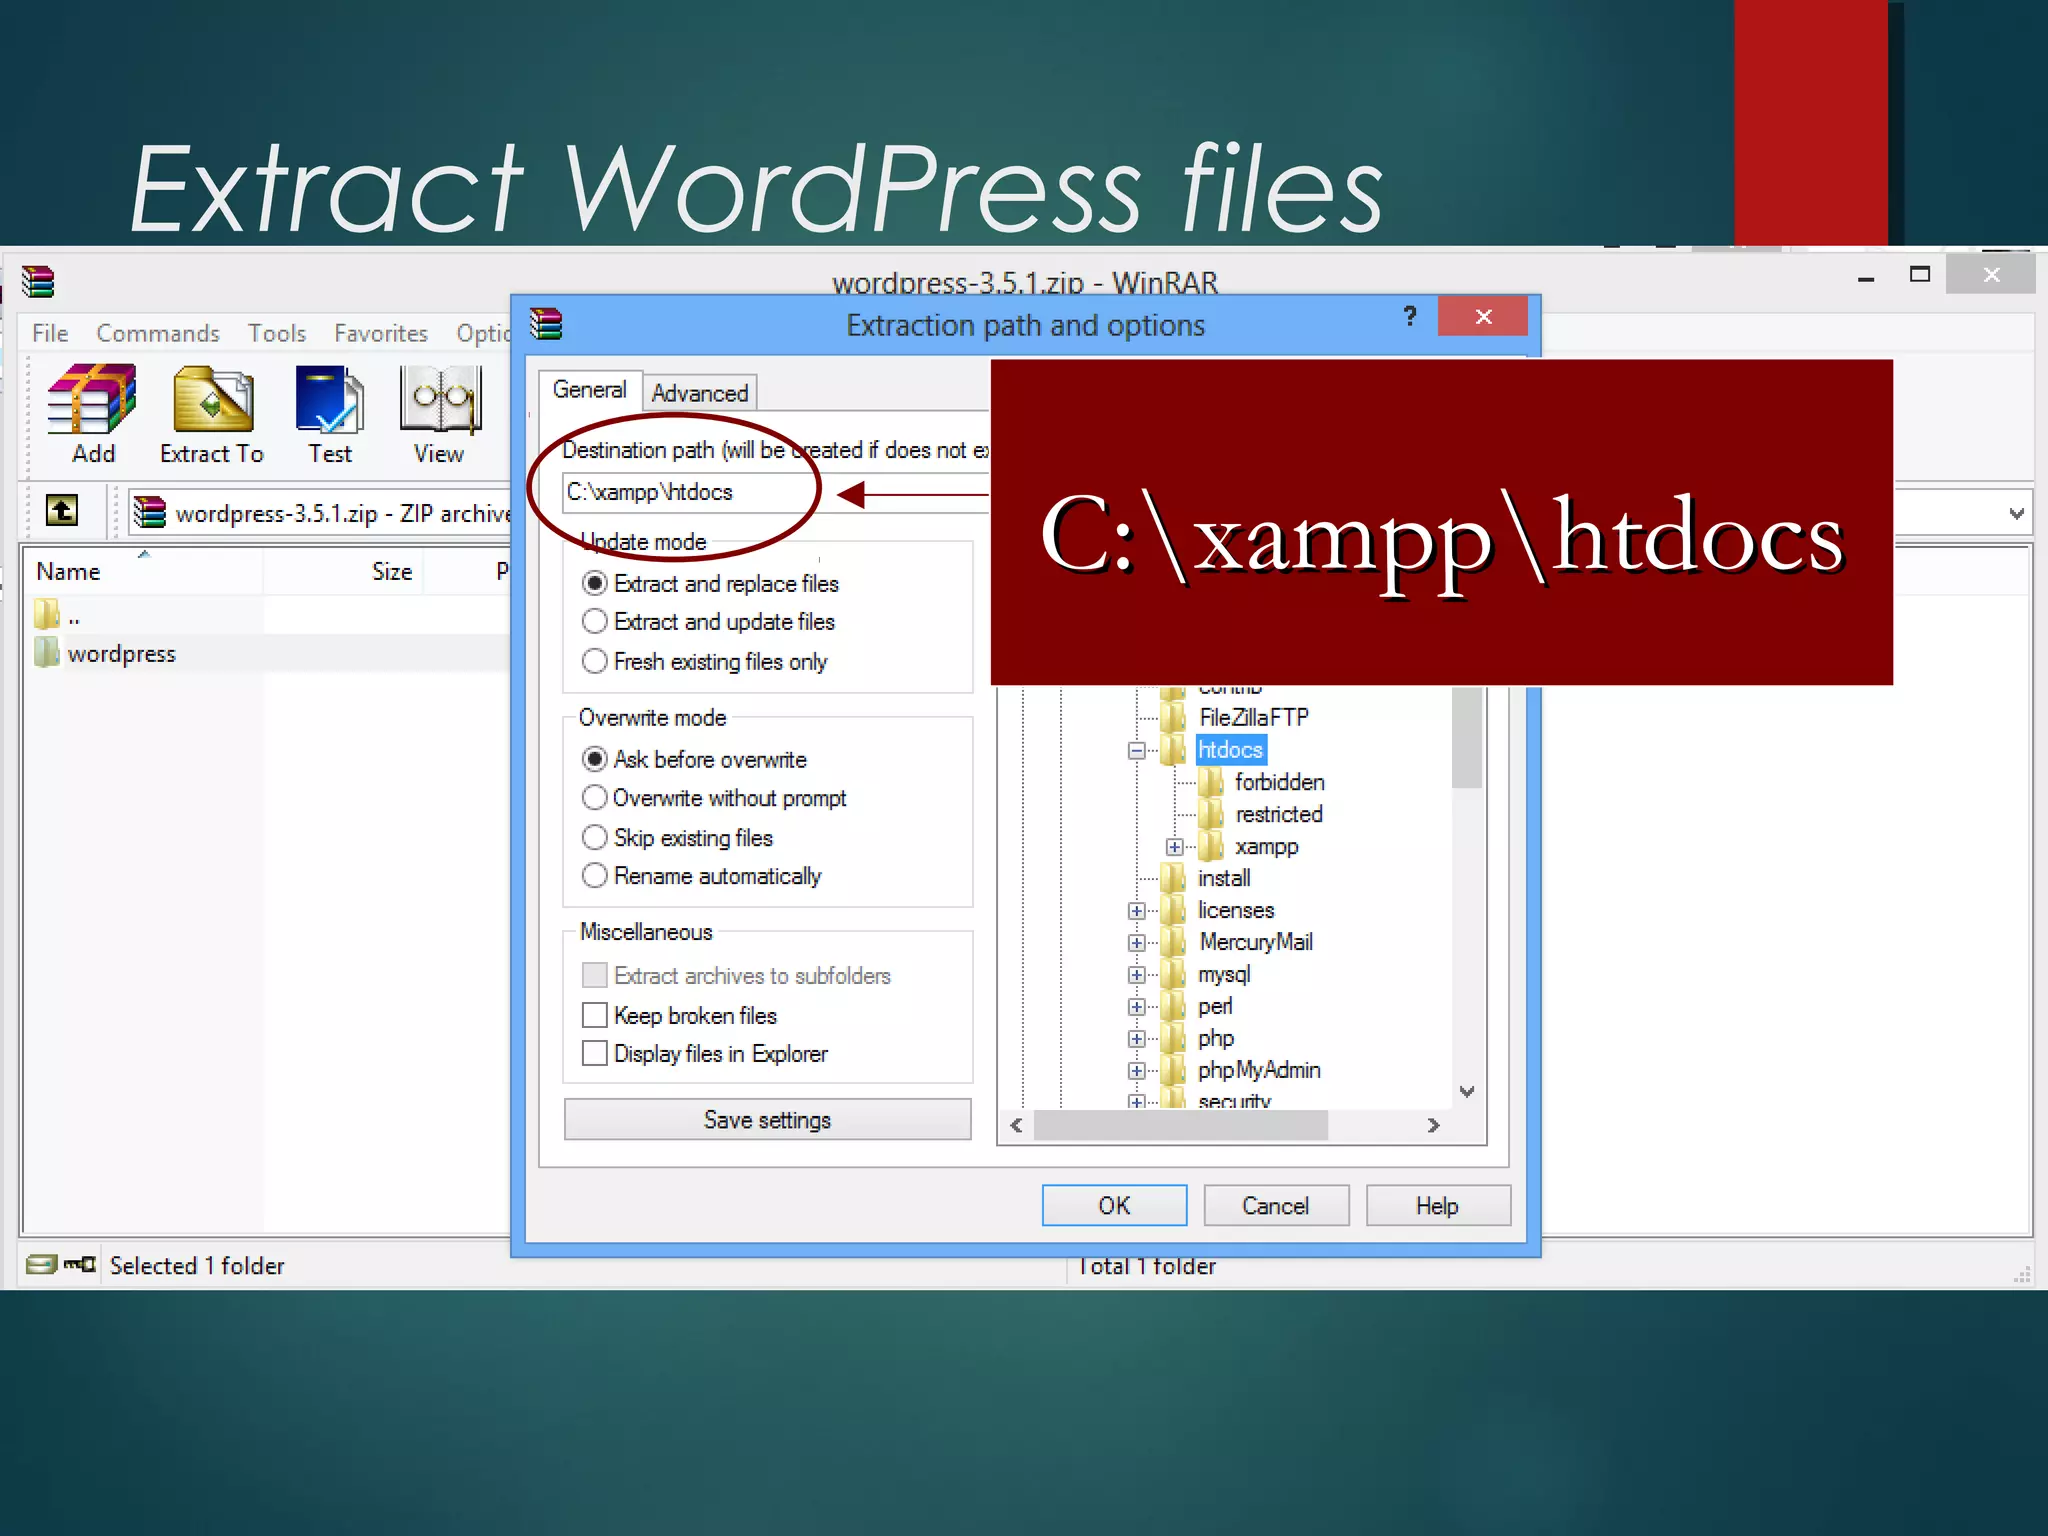2048x1536 pixels.
Task: Open the archive address bar dropdown arrow
Action: coord(2016,513)
